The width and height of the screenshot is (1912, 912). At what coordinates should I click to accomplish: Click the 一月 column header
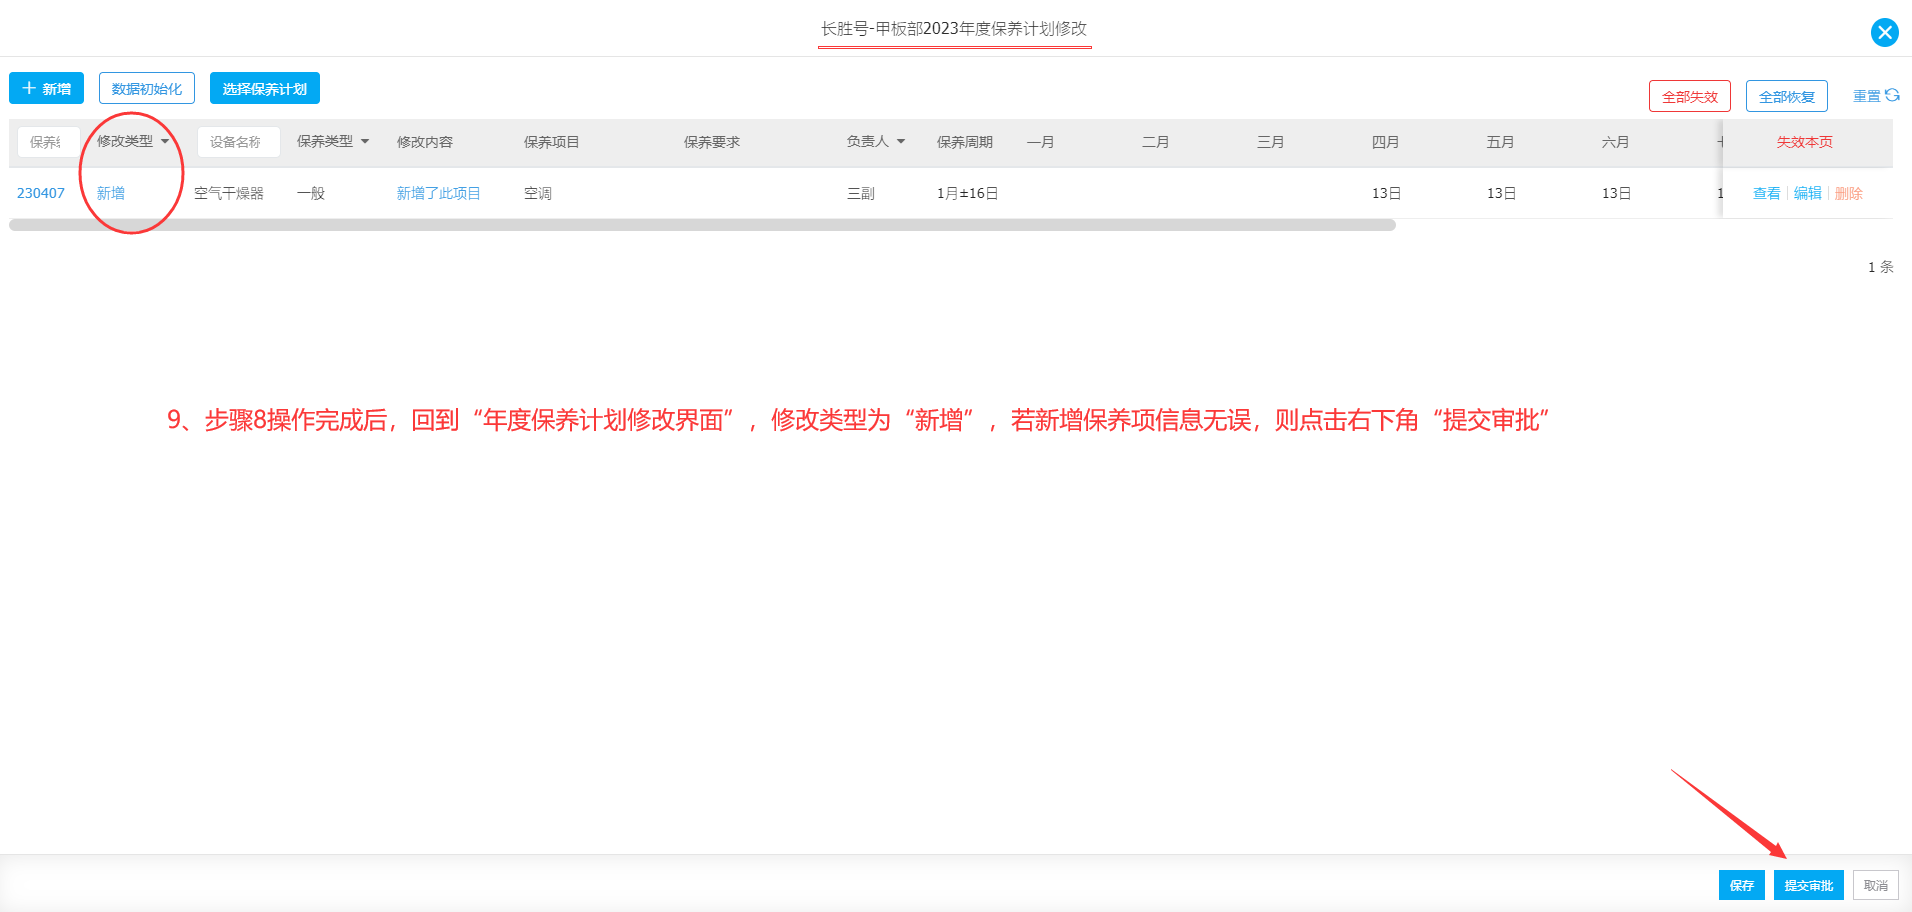[x=1040, y=142]
